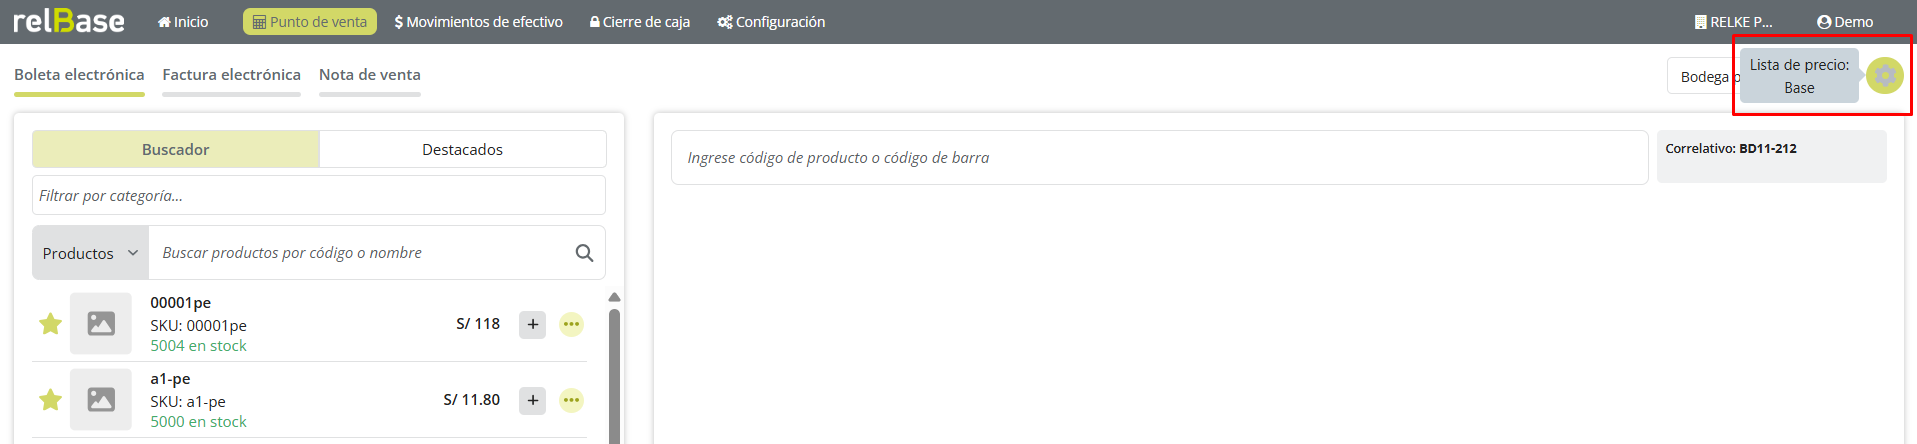Open Cierre de caja page
This screenshot has width=1917, height=444.
(x=639, y=22)
